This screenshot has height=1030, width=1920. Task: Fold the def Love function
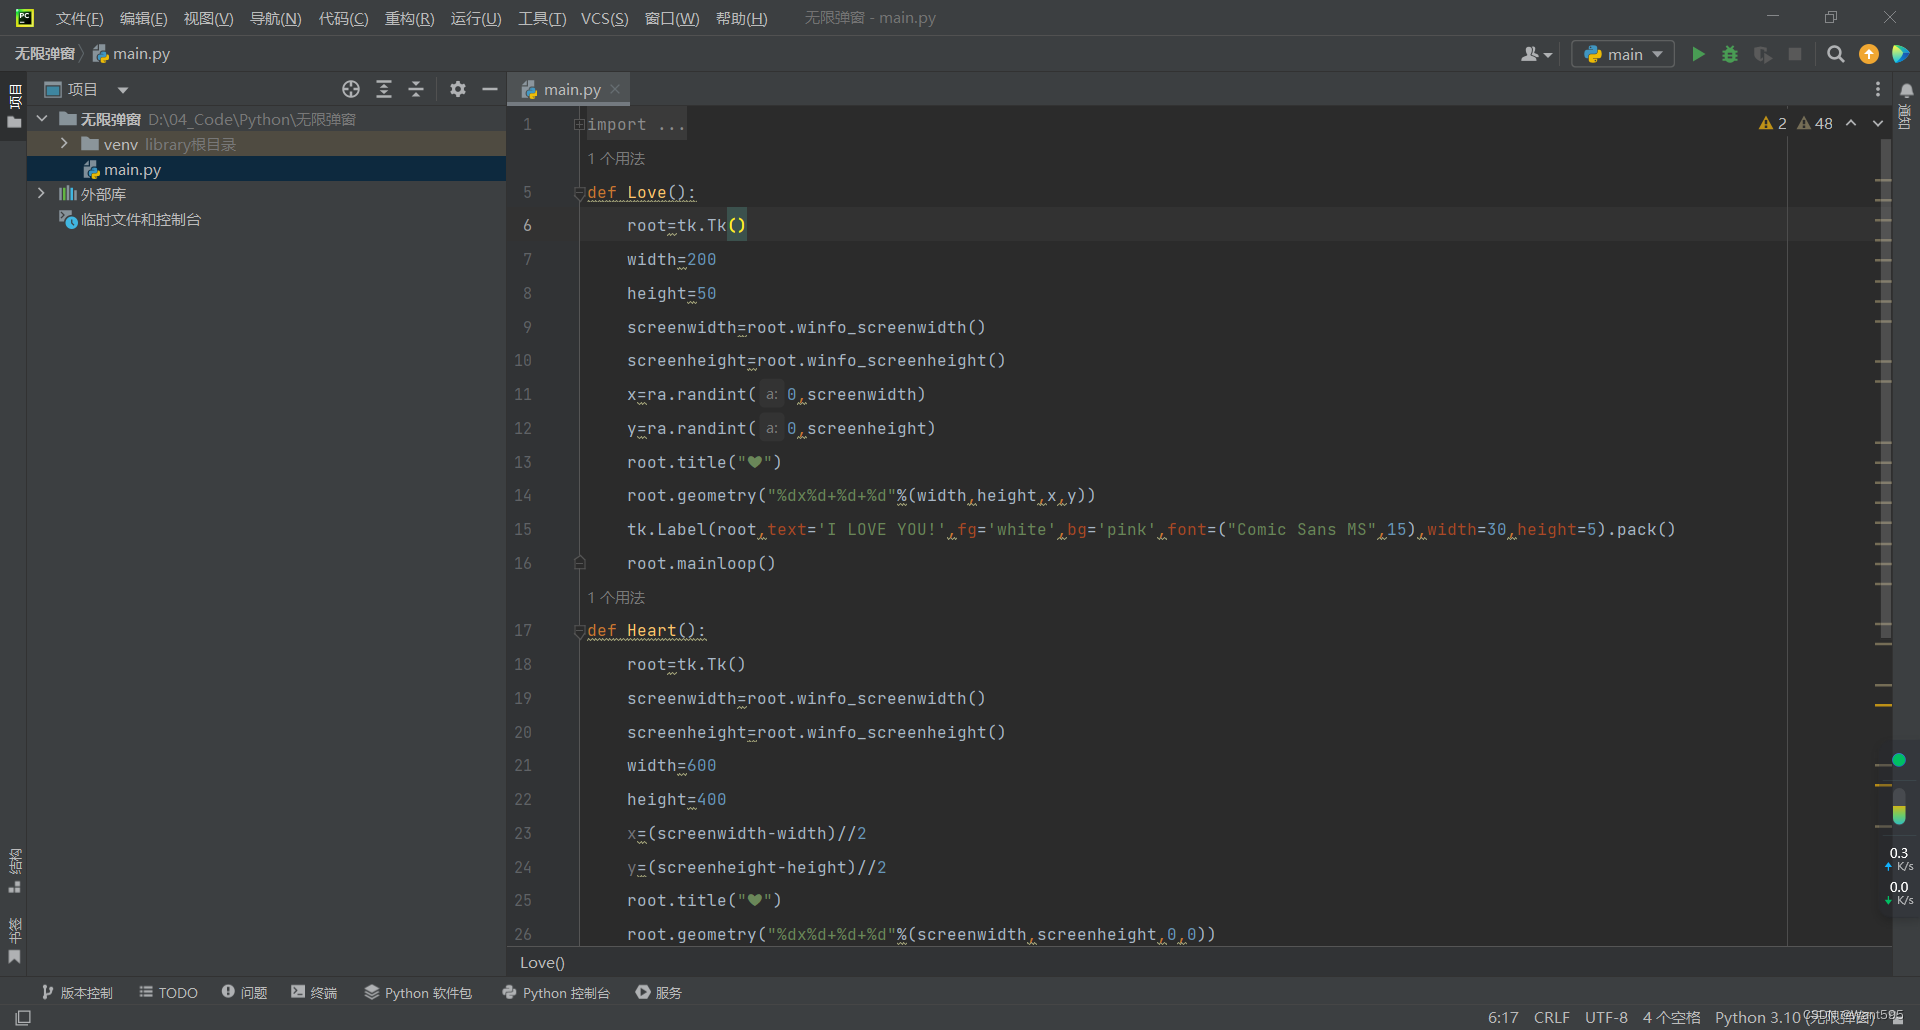[579, 193]
